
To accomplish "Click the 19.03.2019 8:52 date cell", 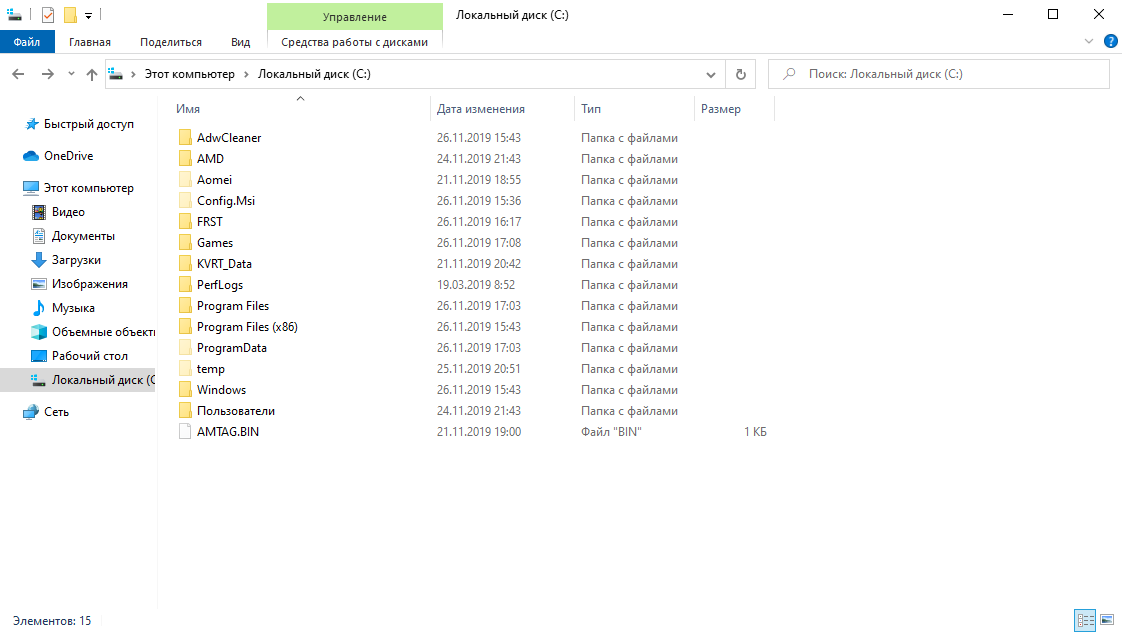I will (x=476, y=284).
